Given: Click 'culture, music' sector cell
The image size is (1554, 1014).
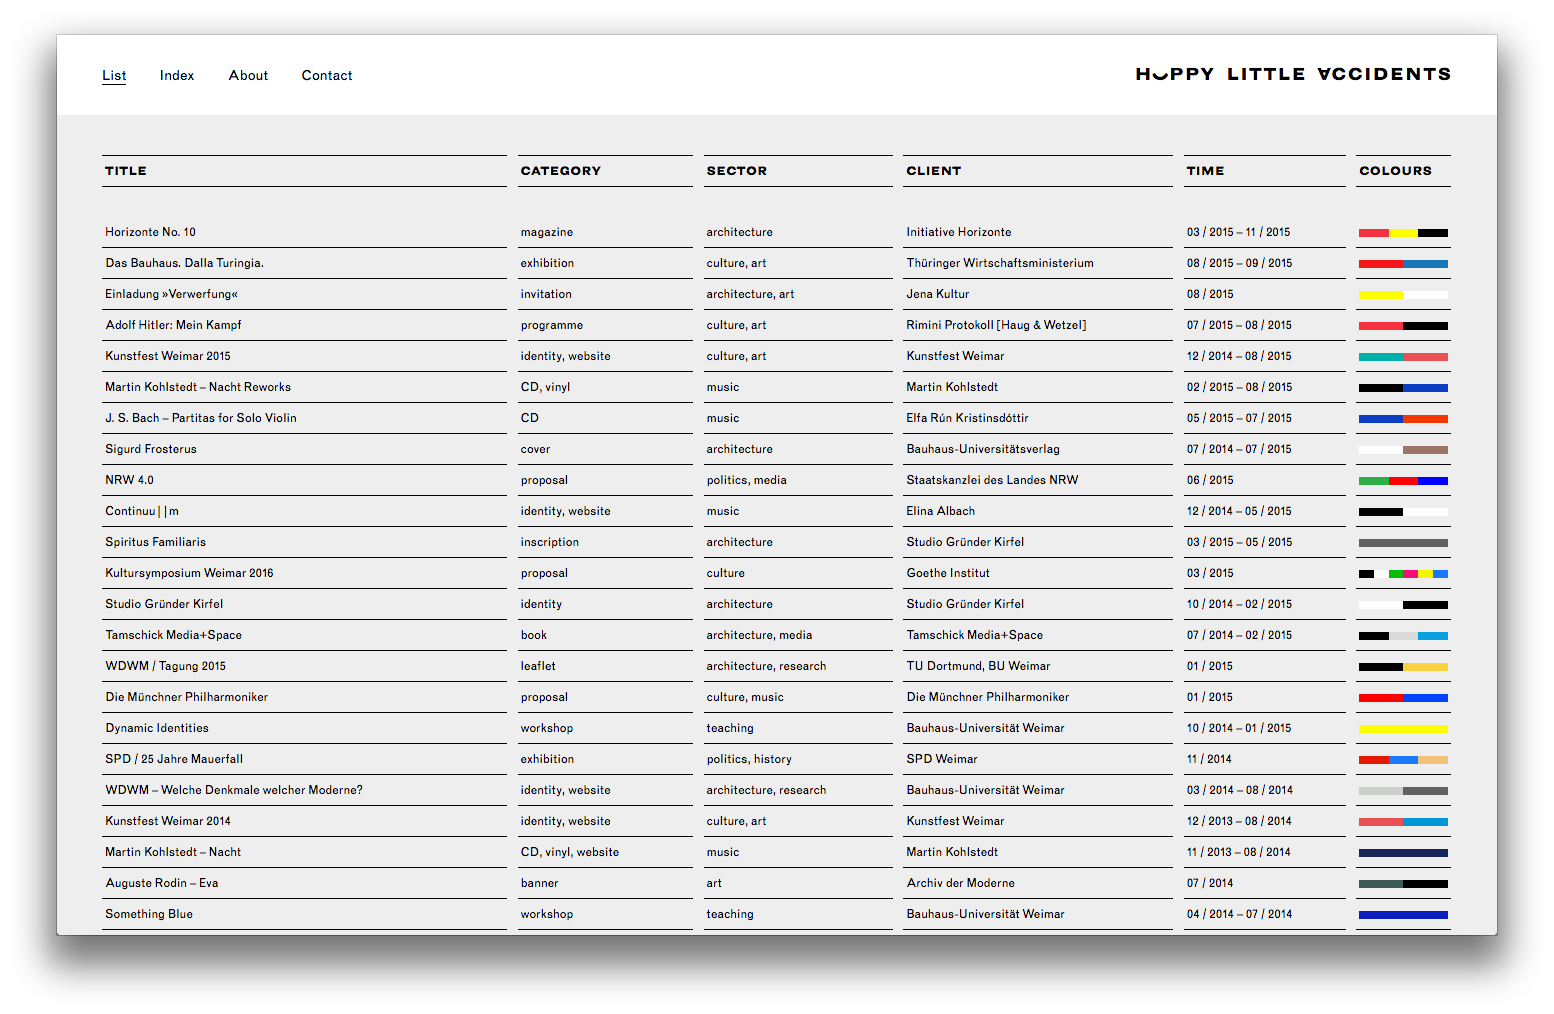Looking at the screenshot, I should pos(745,697).
